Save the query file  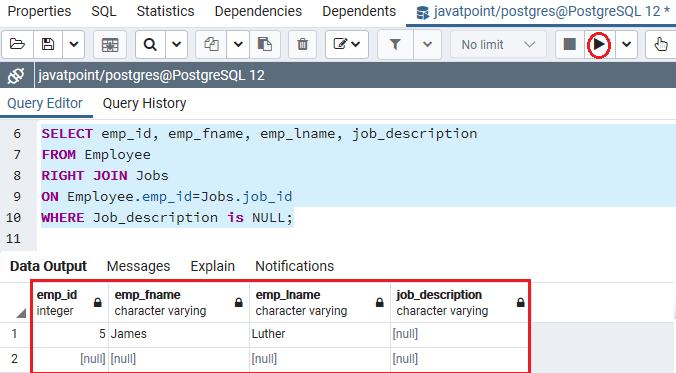click(48, 44)
